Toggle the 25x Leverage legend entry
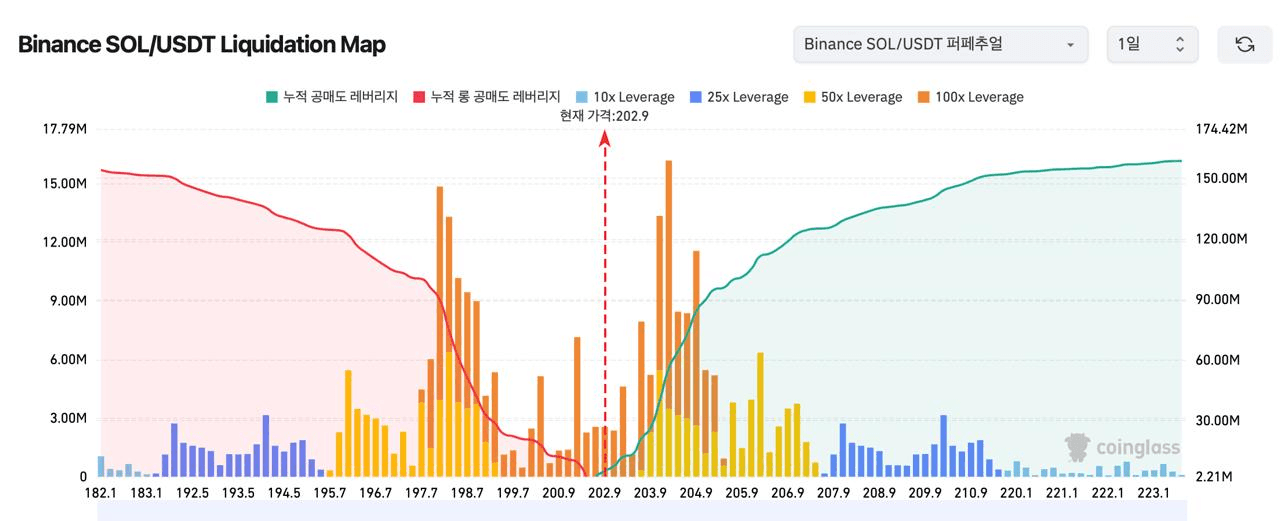This screenshot has height=521, width=1280. click(739, 97)
